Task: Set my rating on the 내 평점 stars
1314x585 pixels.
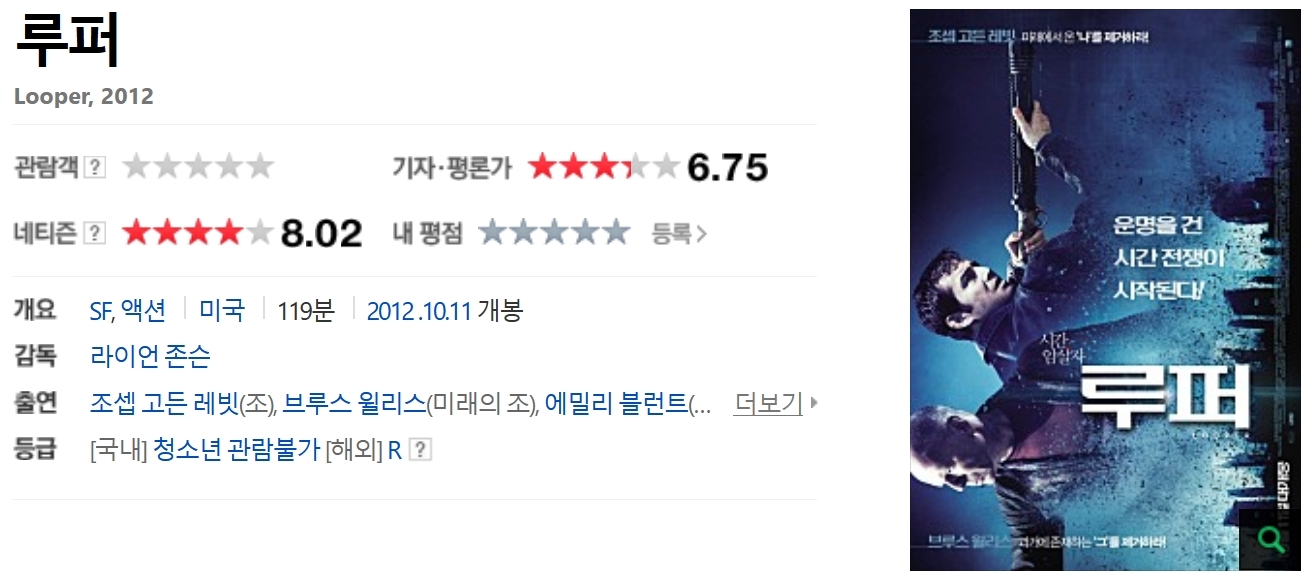Action: pyautogui.click(x=554, y=233)
